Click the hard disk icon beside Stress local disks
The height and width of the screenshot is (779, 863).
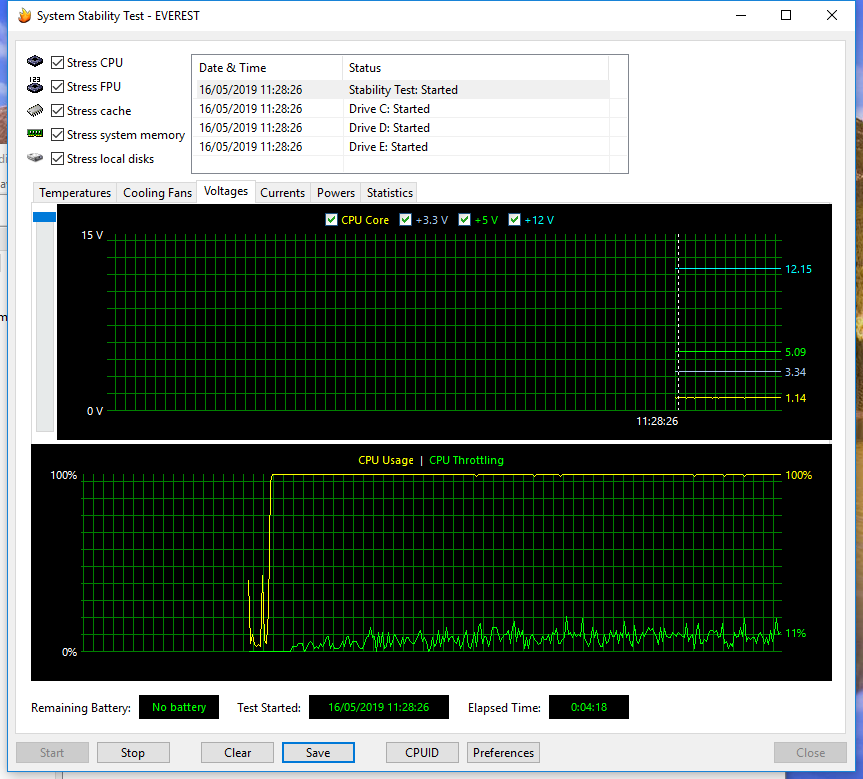[35, 157]
